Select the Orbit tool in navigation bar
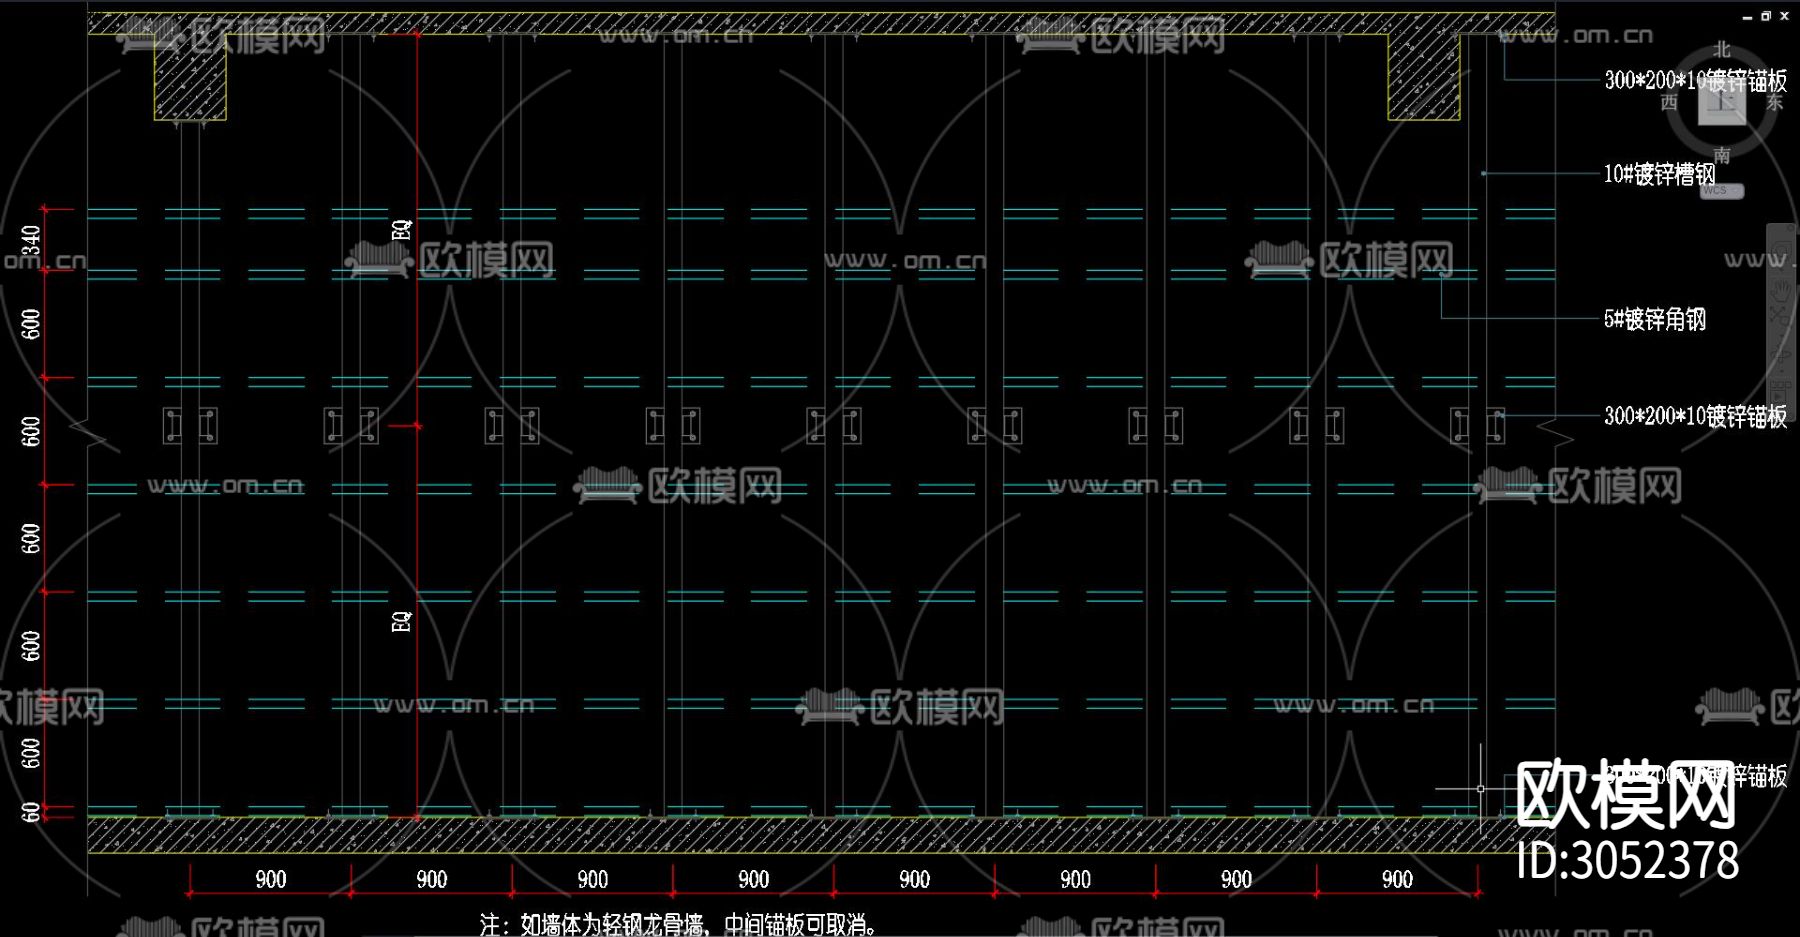1800x937 pixels. pos(1781,357)
